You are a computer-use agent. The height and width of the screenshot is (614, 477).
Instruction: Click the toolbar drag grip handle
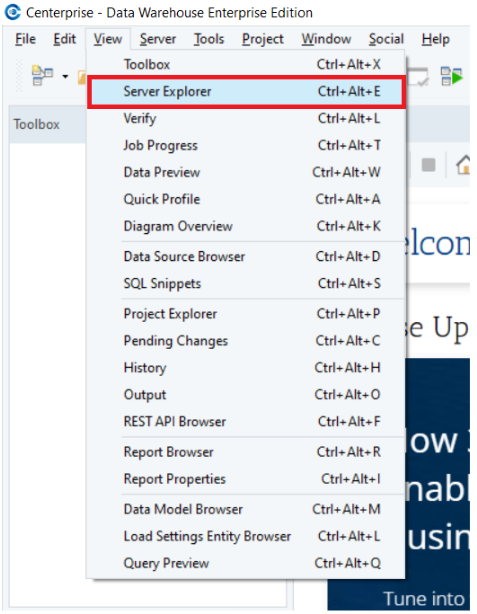(x=19, y=76)
